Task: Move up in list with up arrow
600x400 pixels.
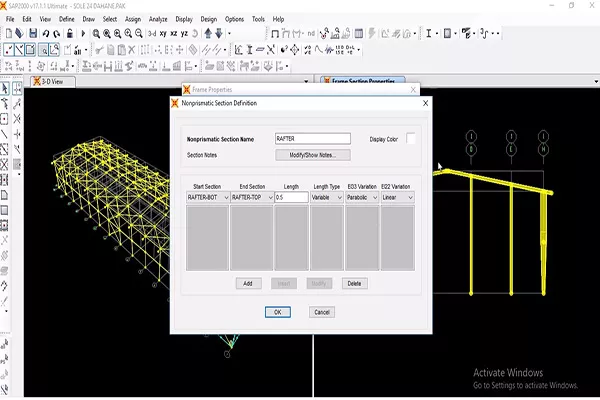Action: (x=207, y=33)
